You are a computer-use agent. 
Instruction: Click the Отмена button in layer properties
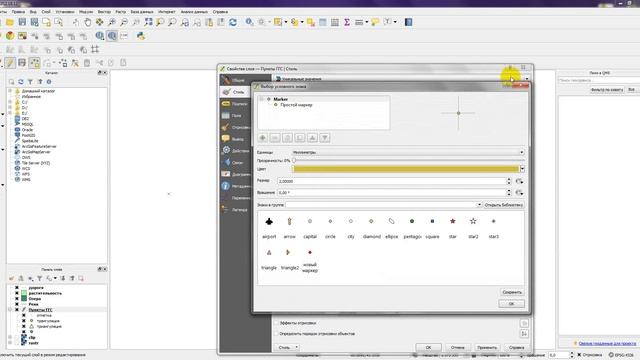click(458, 347)
